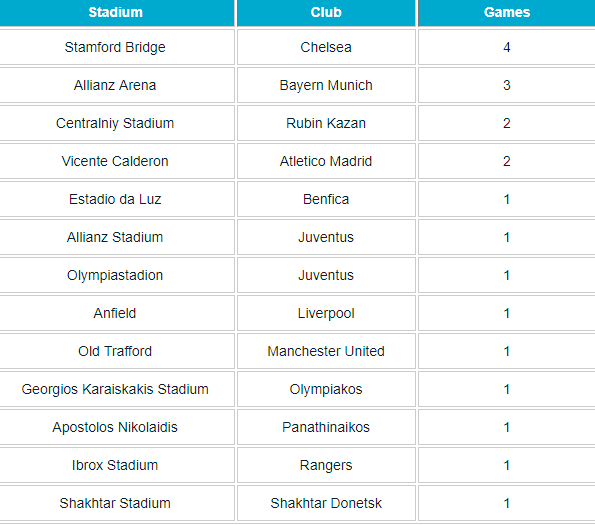Select the Olympiastadion stadium cell
The height and width of the screenshot is (525, 595).
point(117,275)
